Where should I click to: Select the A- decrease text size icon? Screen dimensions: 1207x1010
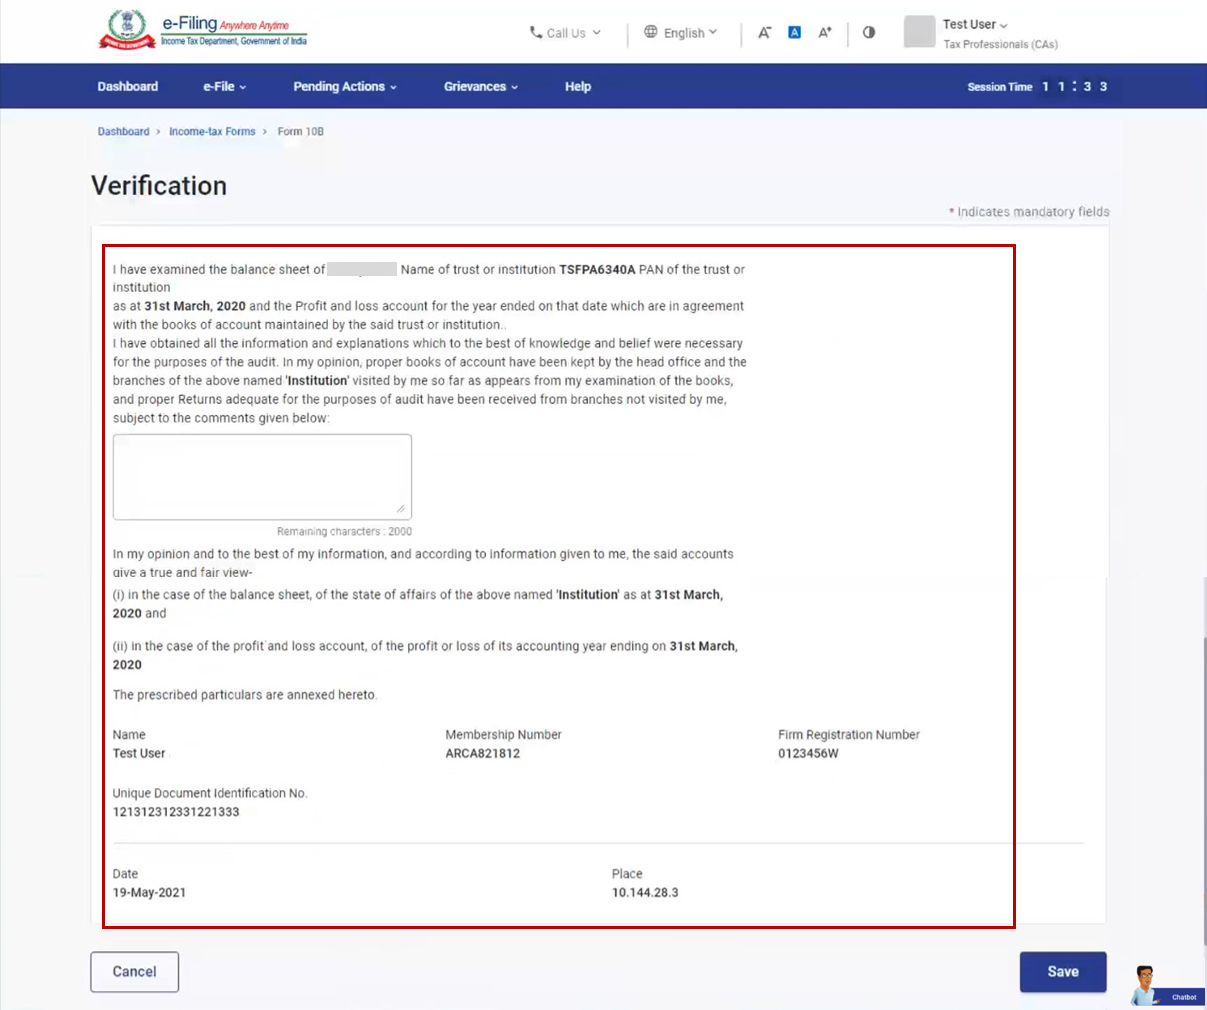point(764,32)
